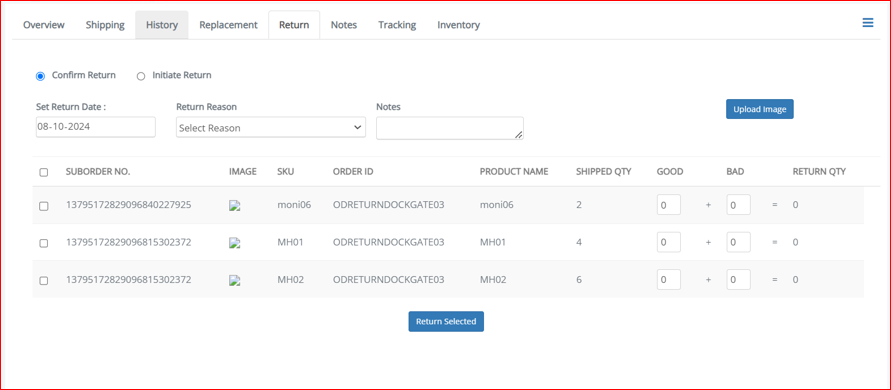The image size is (891, 390).
Task: Click the PRODUCT NAME column header
Action: pyautogui.click(x=514, y=172)
